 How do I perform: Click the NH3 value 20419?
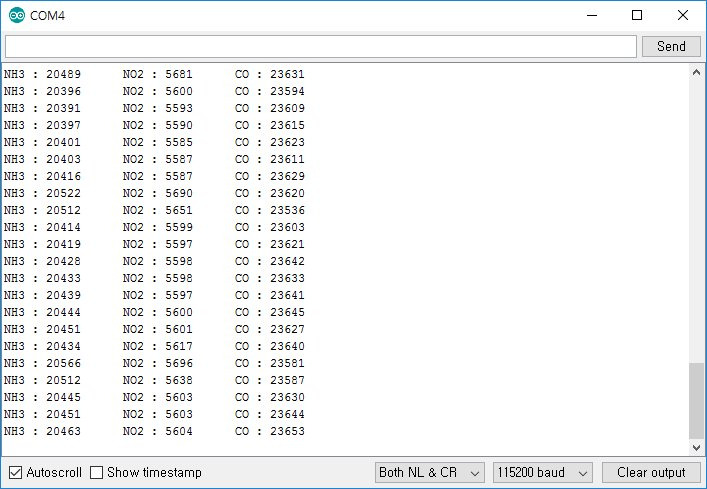tap(64, 244)
